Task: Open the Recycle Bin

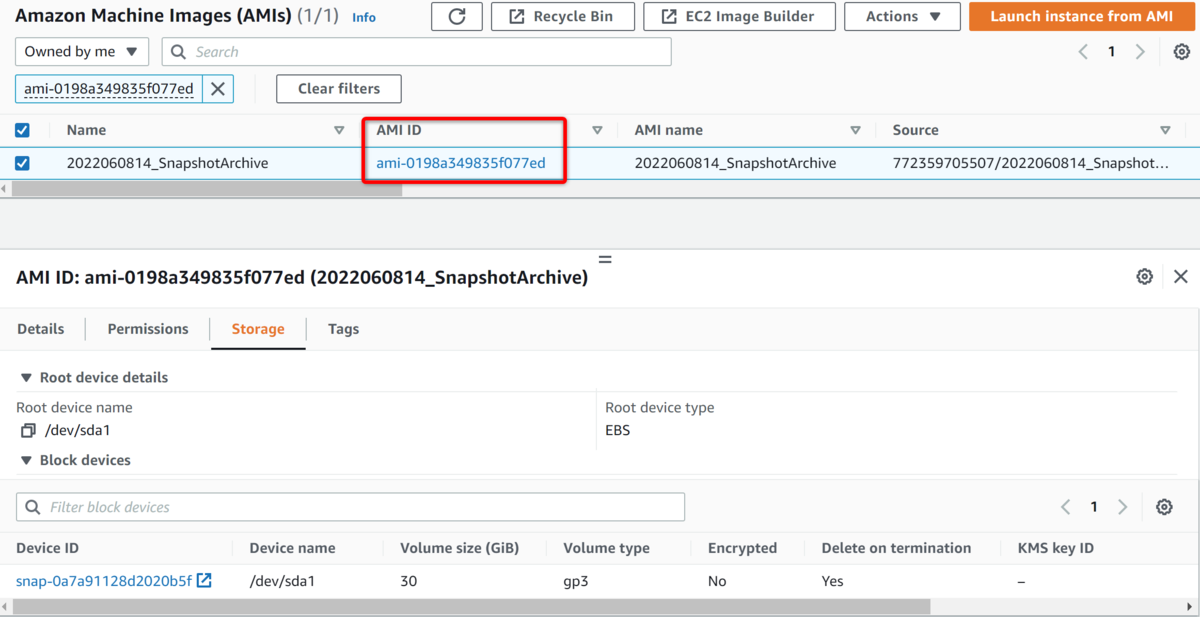Action: [563, 16]
